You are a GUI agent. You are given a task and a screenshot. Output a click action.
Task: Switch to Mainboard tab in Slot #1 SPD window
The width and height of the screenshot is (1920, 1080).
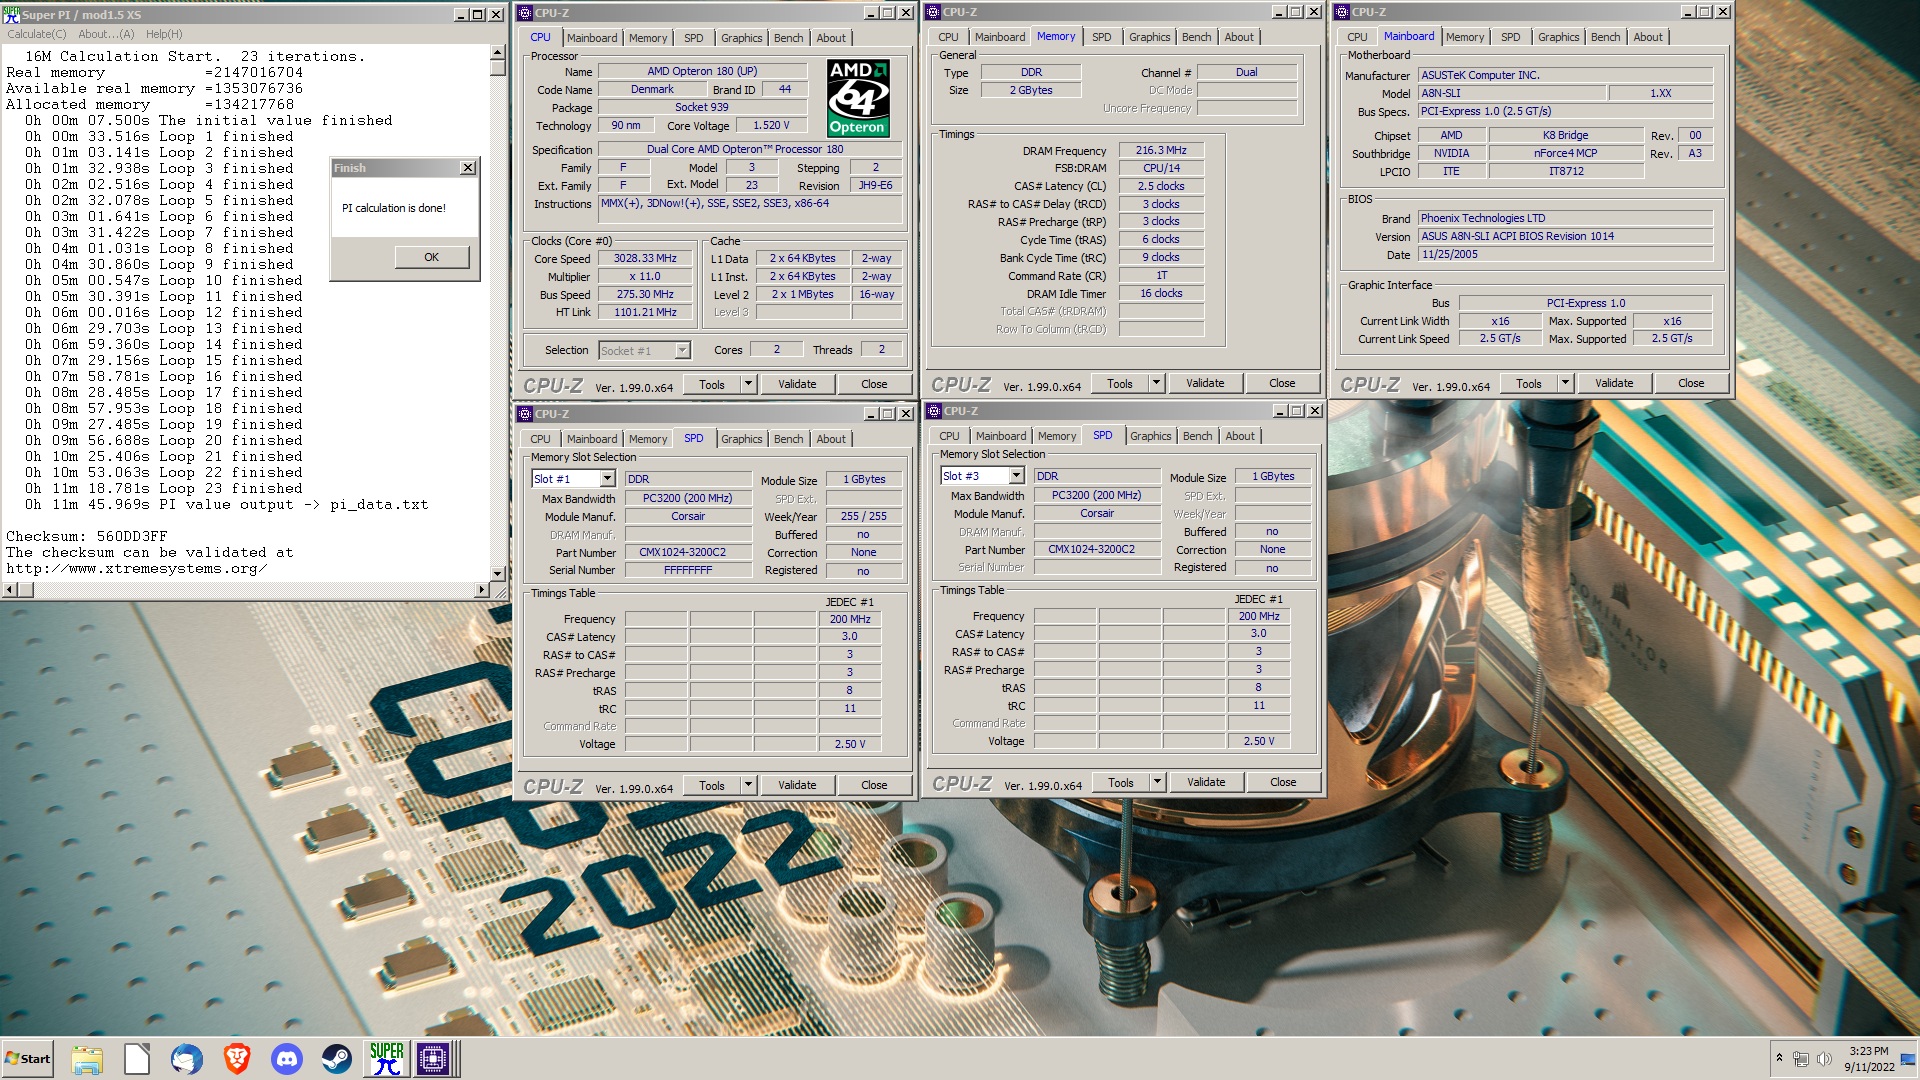592,439
